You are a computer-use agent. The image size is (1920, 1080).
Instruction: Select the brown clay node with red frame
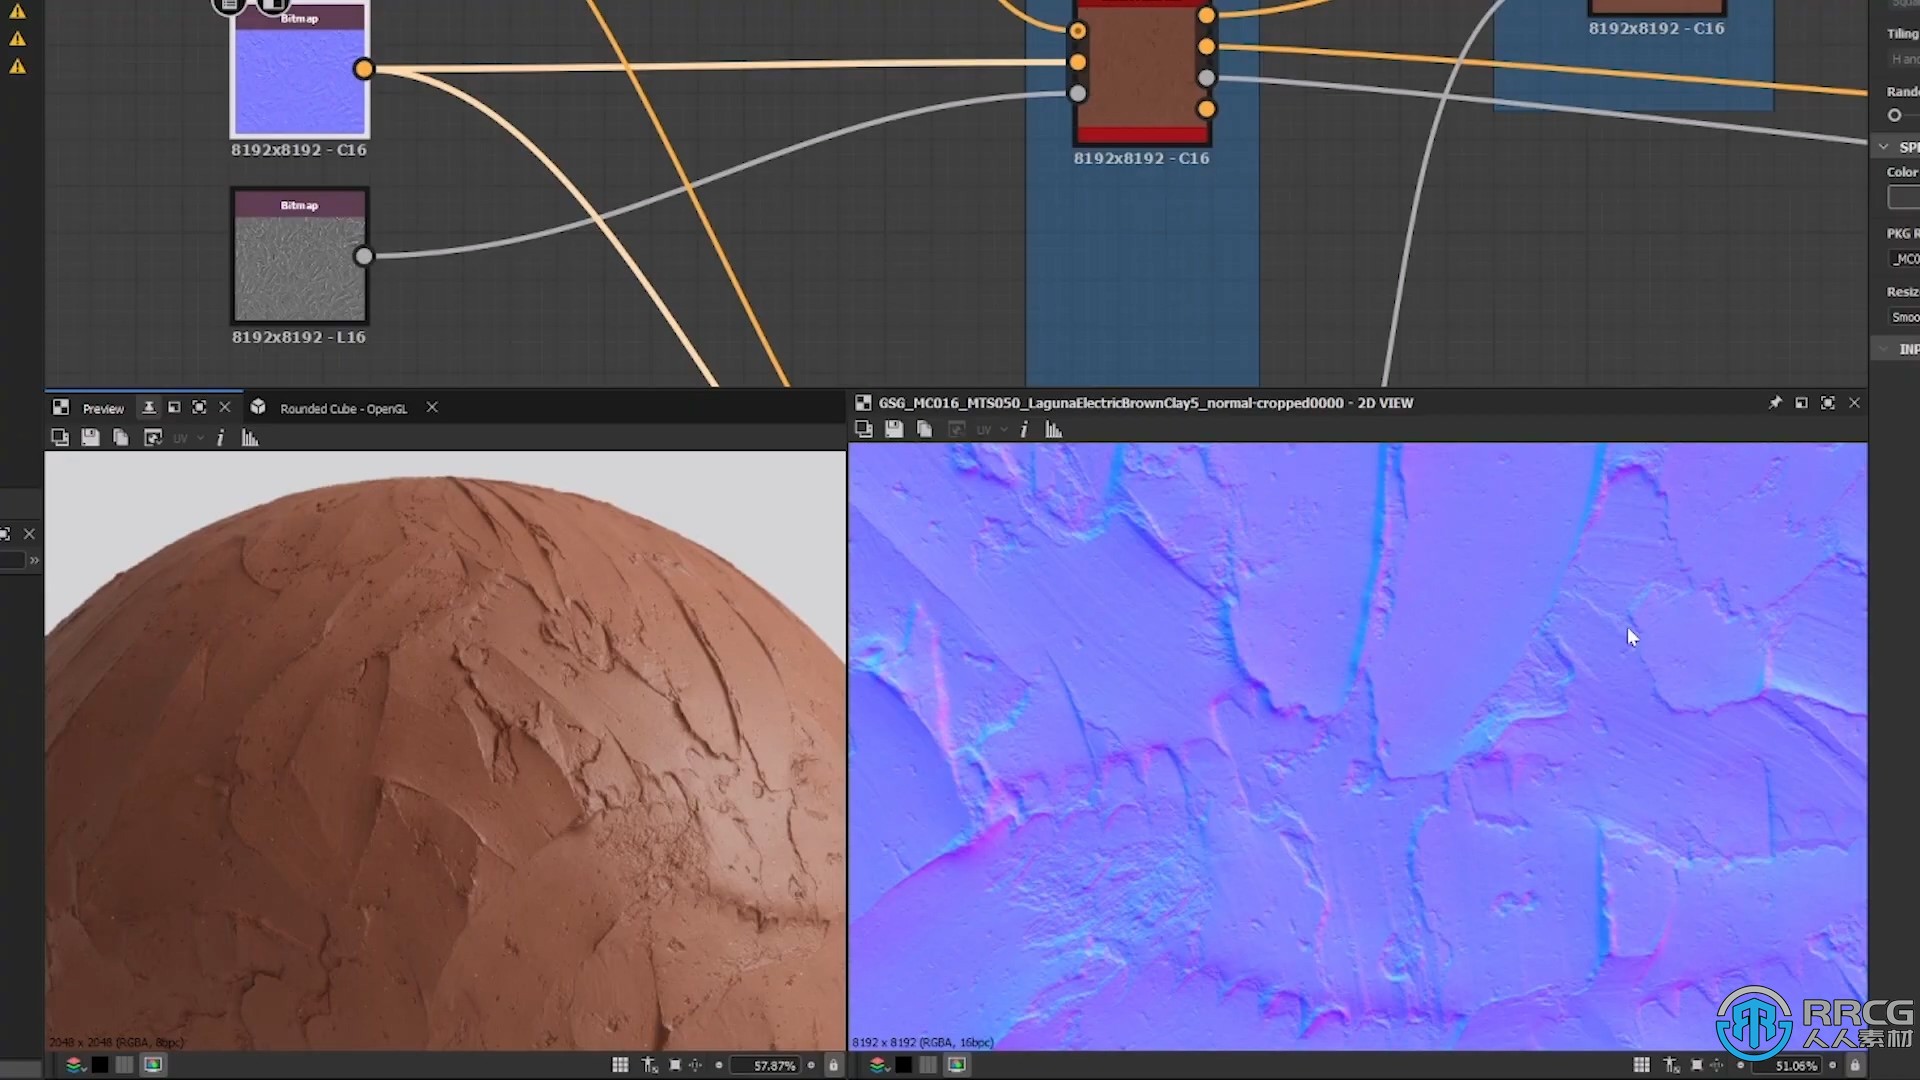pyautogui.click(x=1141, y=72)
